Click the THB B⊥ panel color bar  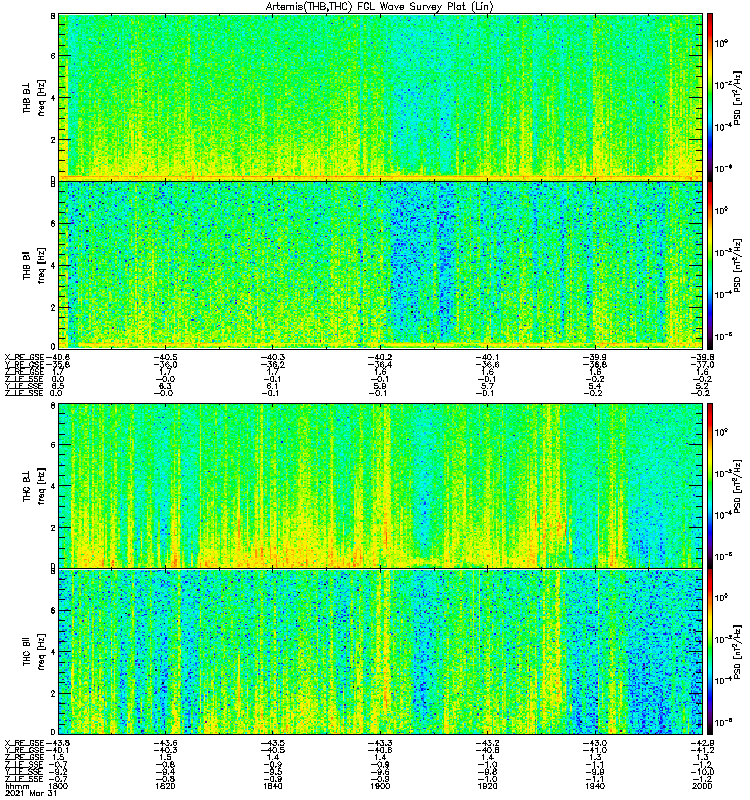click(x=710, y=97)
